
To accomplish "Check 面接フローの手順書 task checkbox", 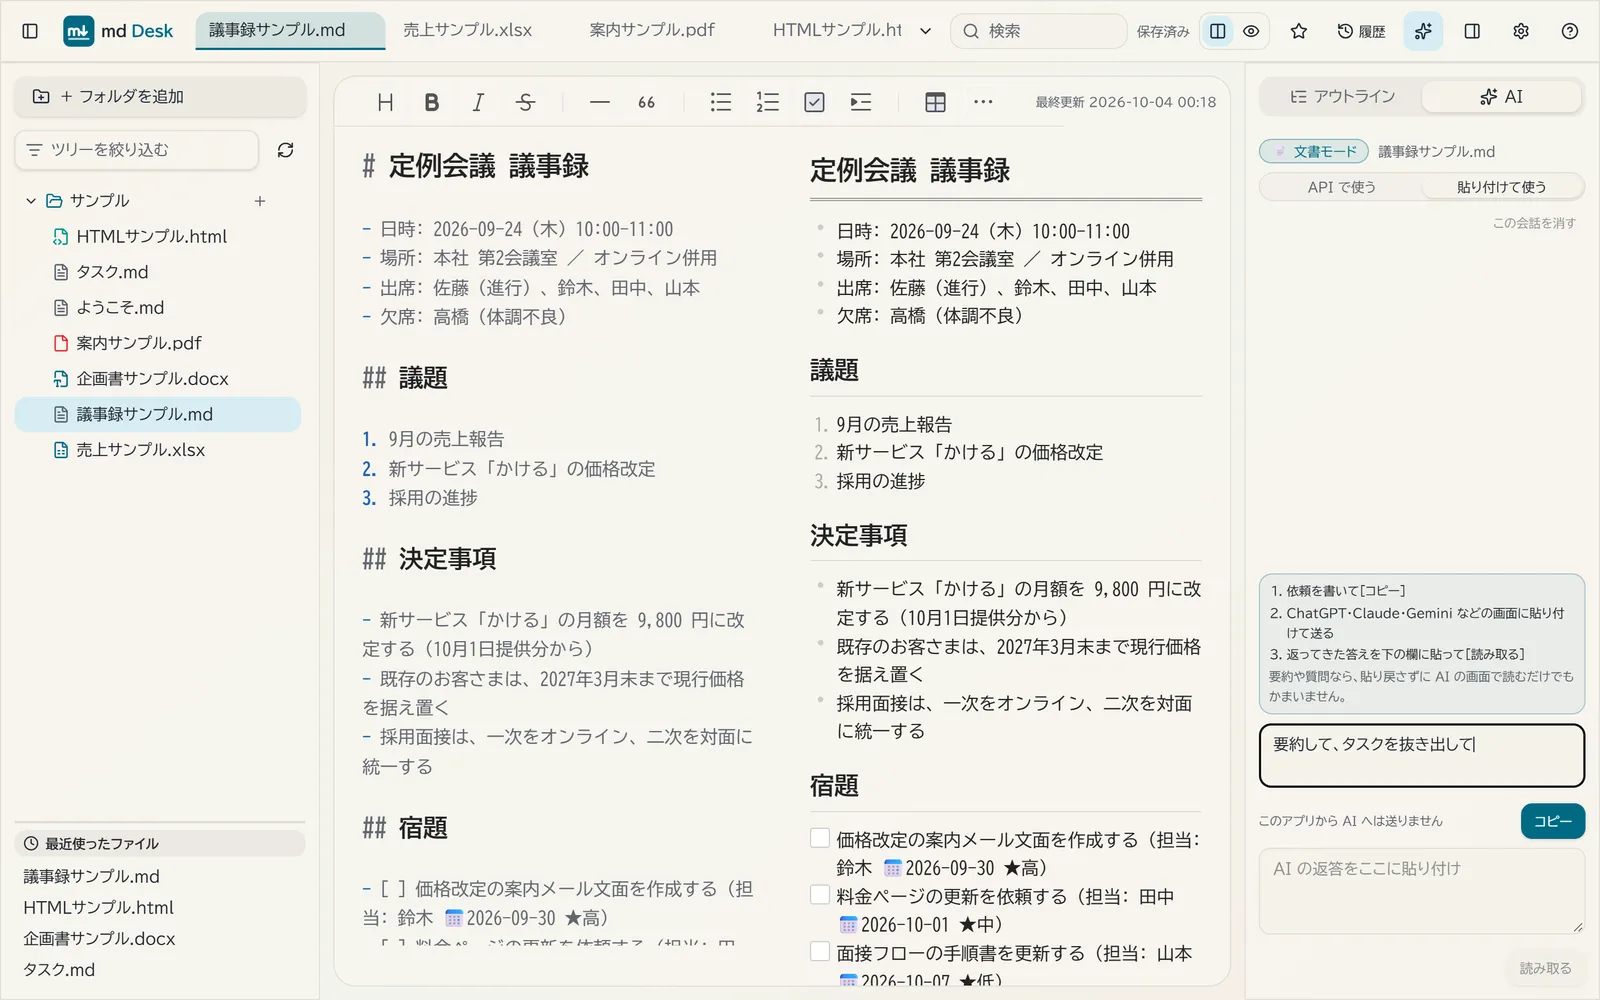I will 820,952.
